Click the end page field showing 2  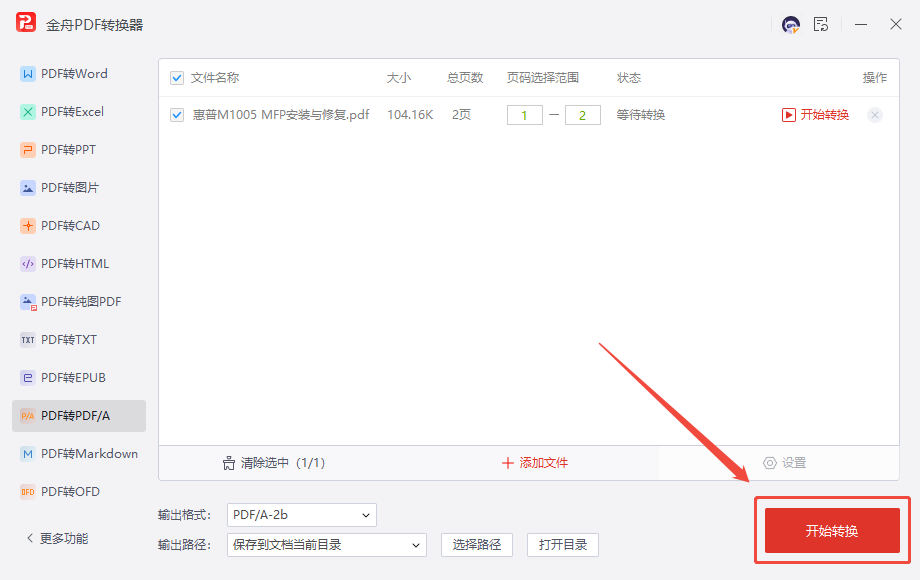pos(583,116)
